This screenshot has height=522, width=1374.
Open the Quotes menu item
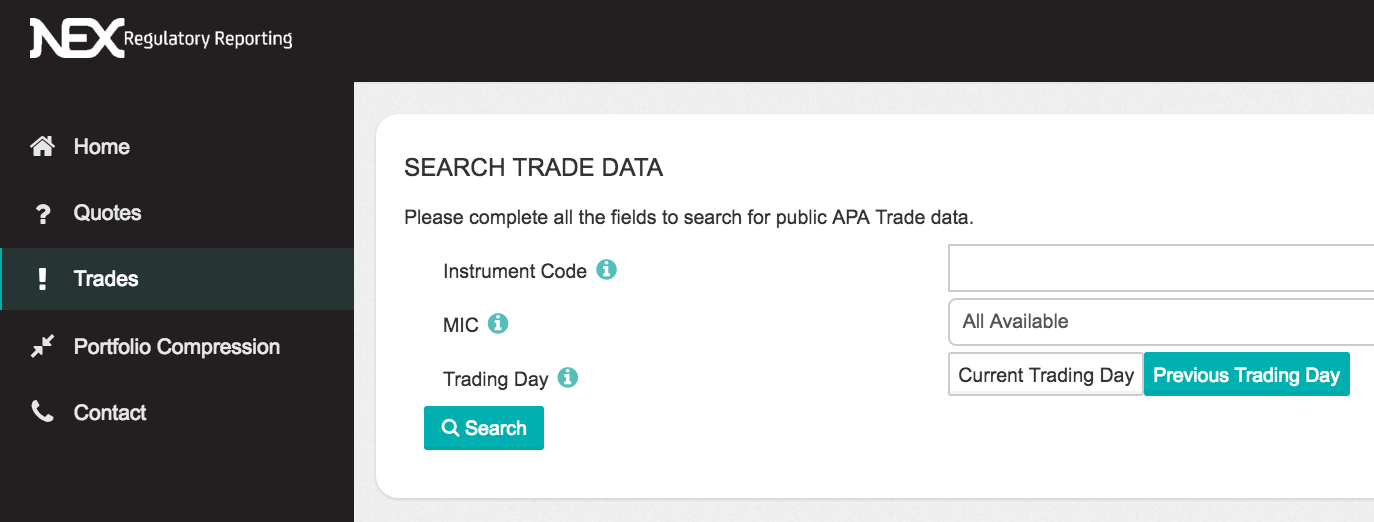click(108, 213)
